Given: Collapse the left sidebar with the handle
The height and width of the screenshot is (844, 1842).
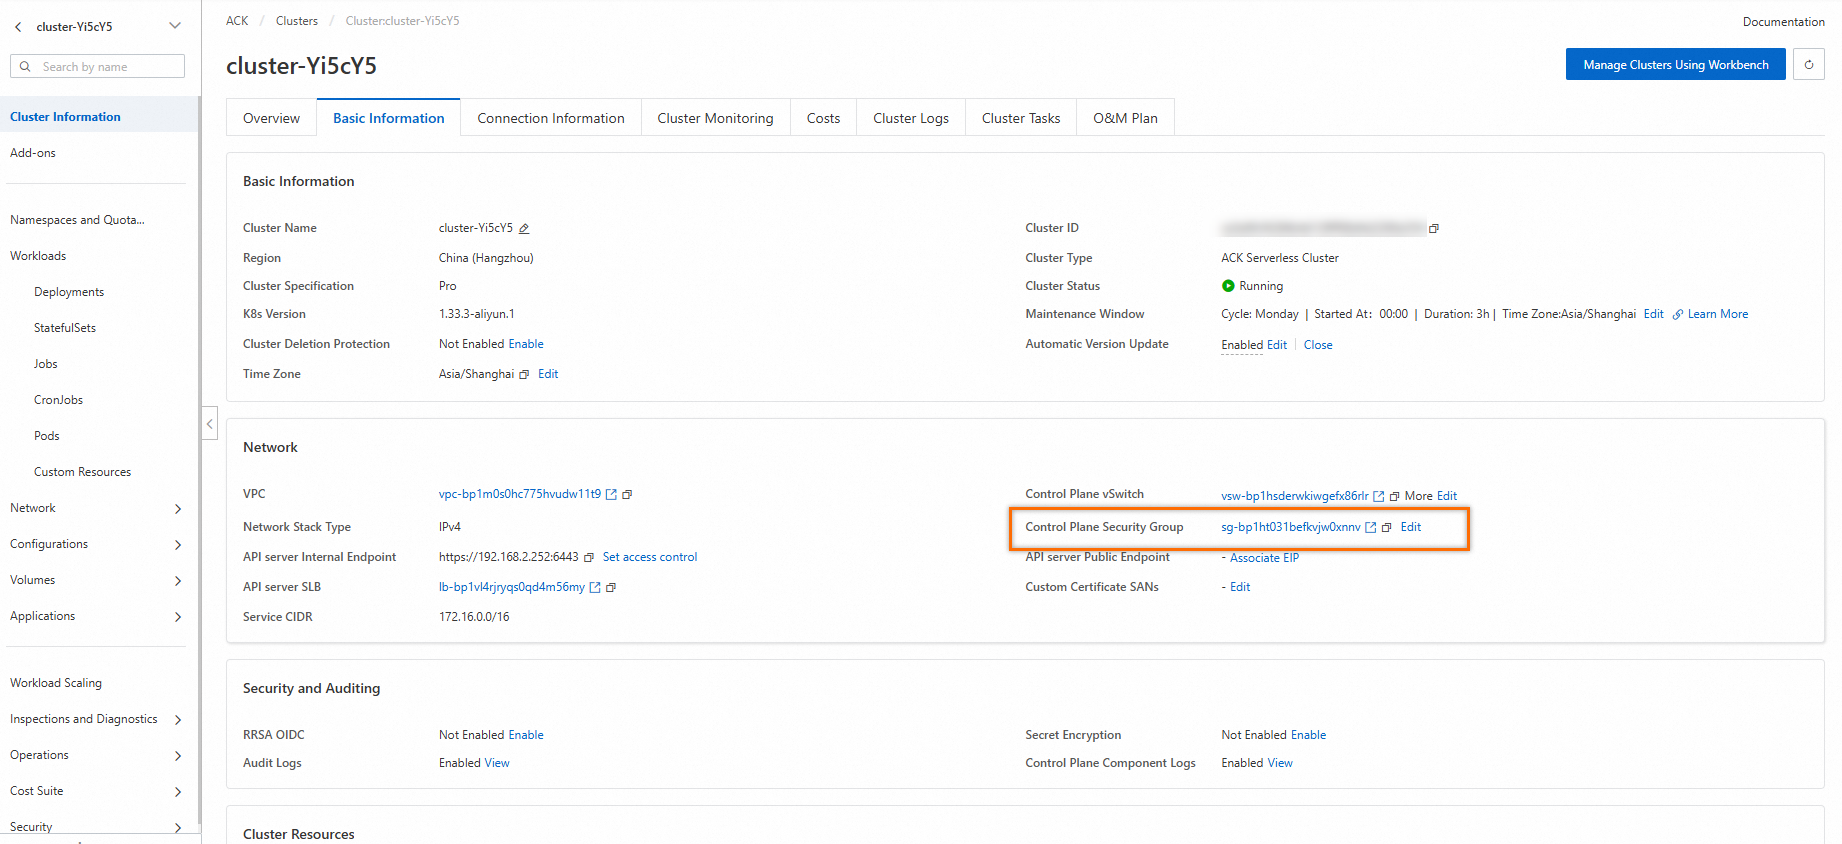Looking at the screenshot, I should 209,423.
